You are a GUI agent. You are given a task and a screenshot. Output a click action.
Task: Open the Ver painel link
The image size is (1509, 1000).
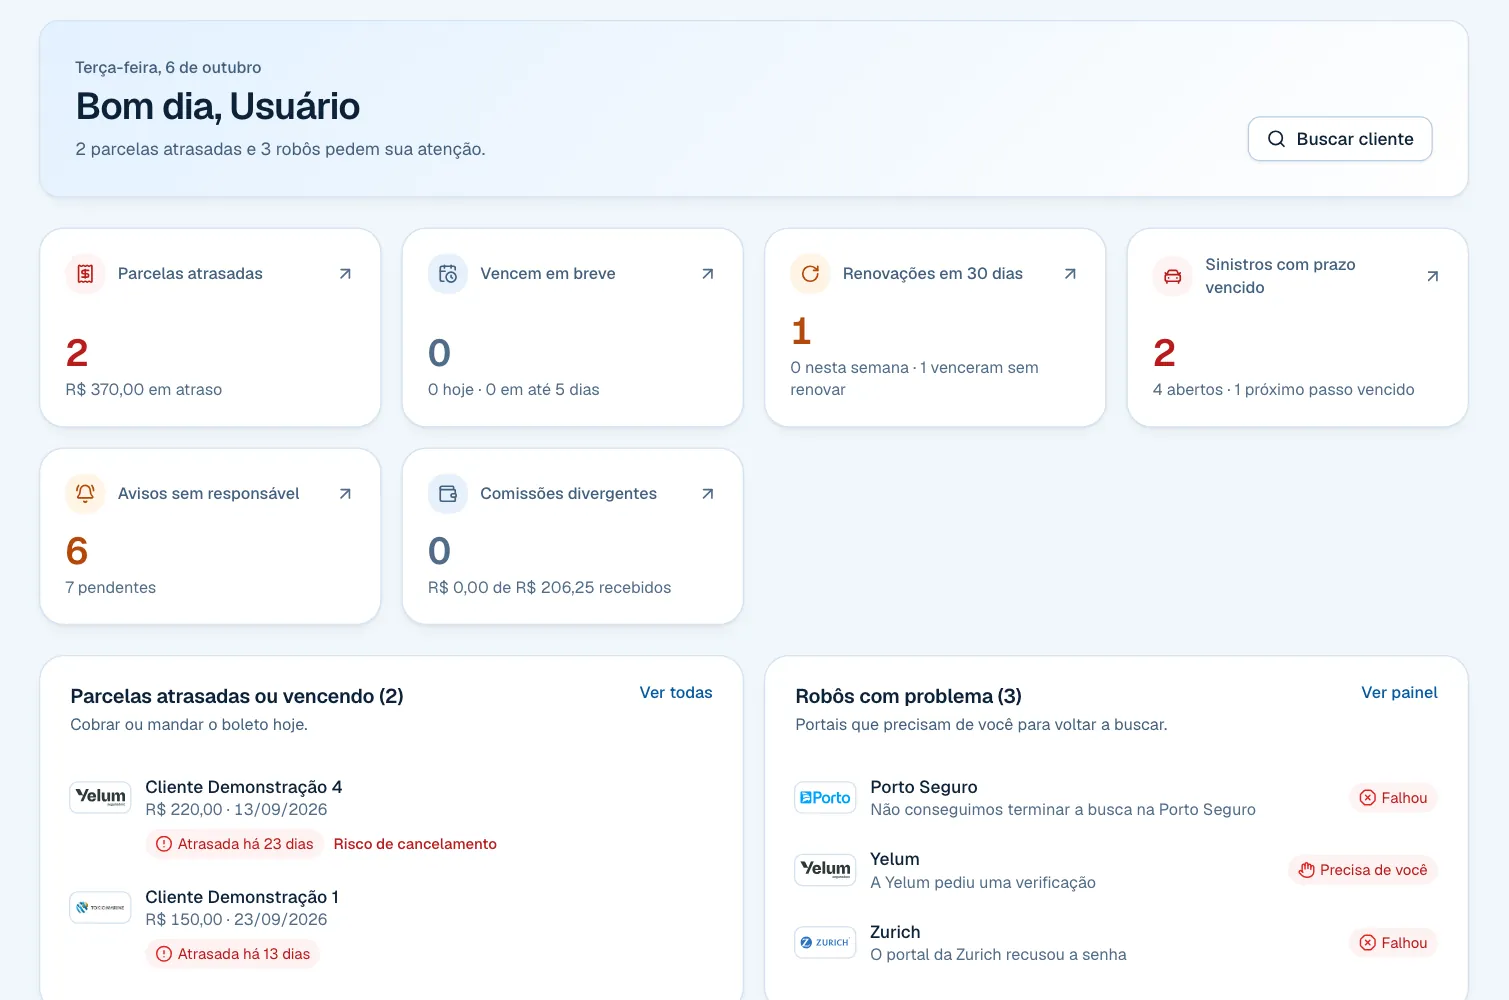click(1399, 692)
